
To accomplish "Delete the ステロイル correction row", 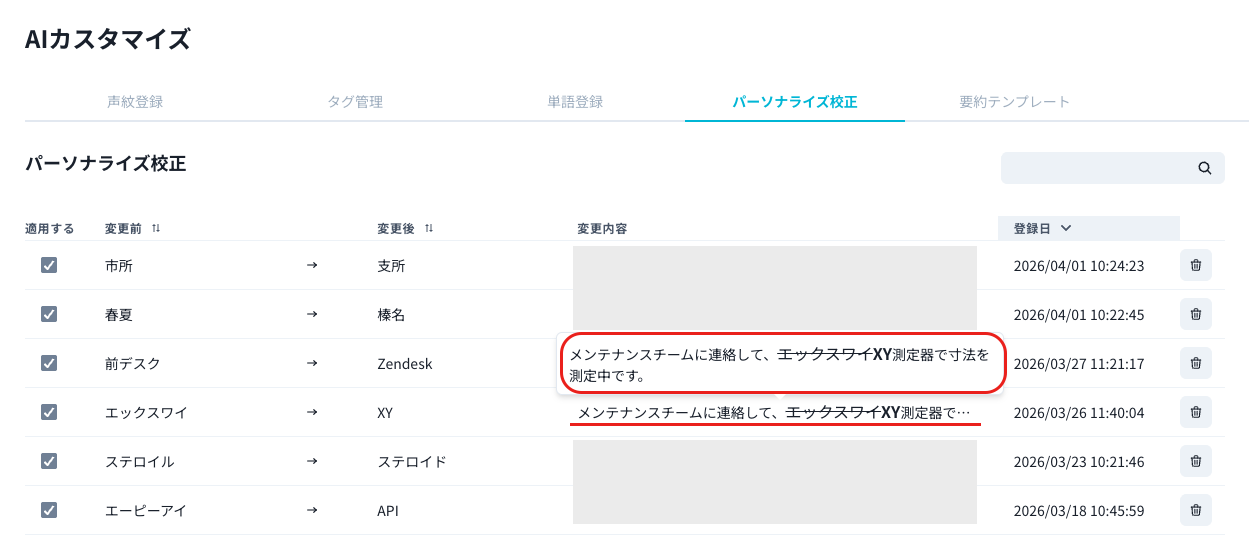I will click(1195, 461).
